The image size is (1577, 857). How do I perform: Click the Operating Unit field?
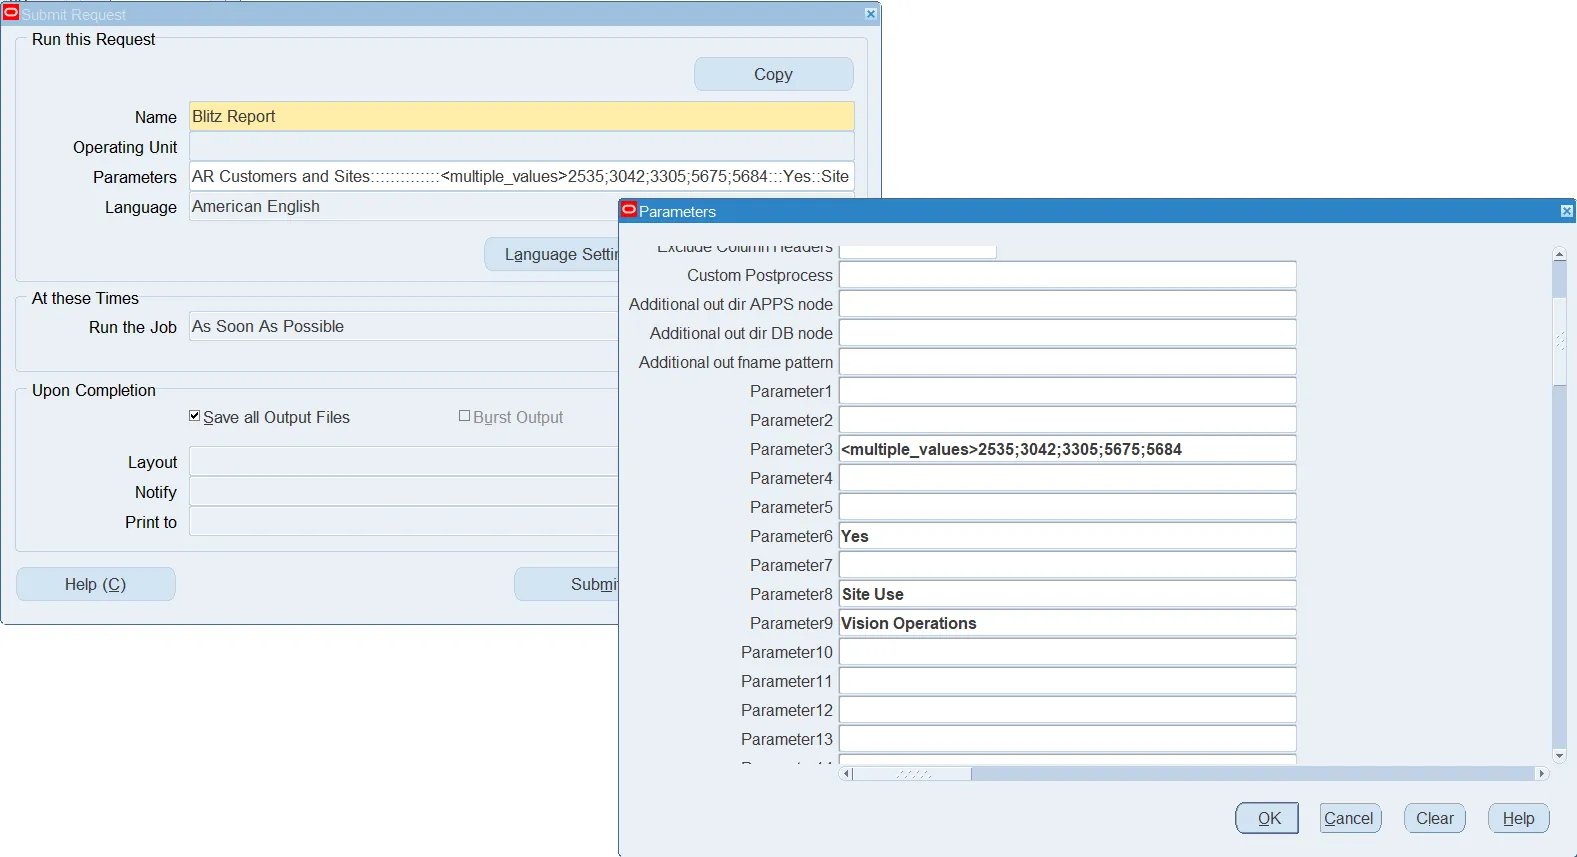522,146
